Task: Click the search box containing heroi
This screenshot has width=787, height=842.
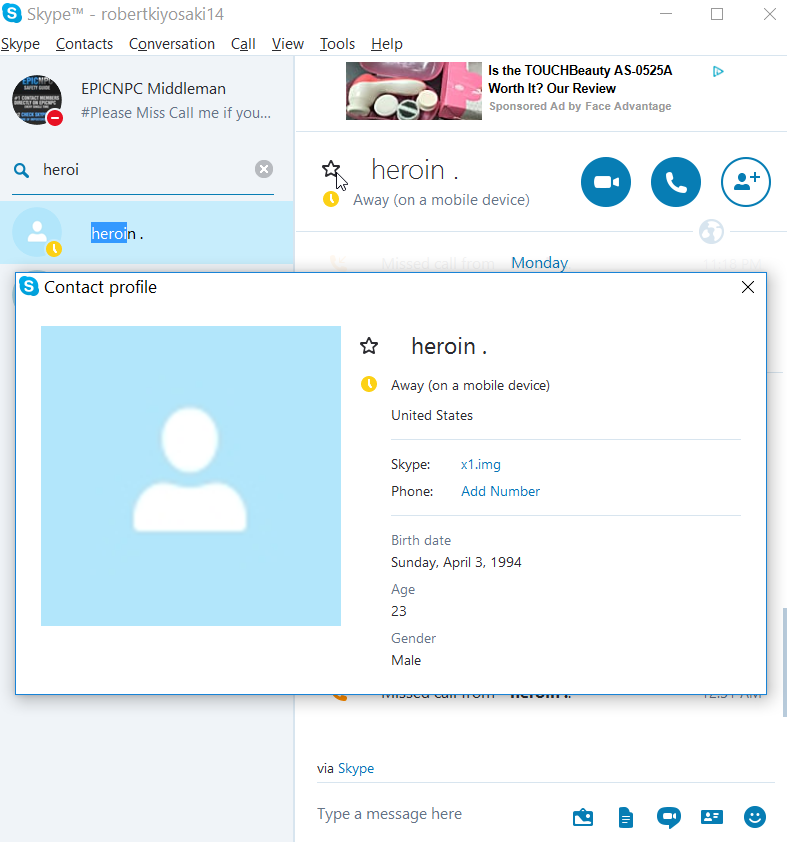Action: 145,170
